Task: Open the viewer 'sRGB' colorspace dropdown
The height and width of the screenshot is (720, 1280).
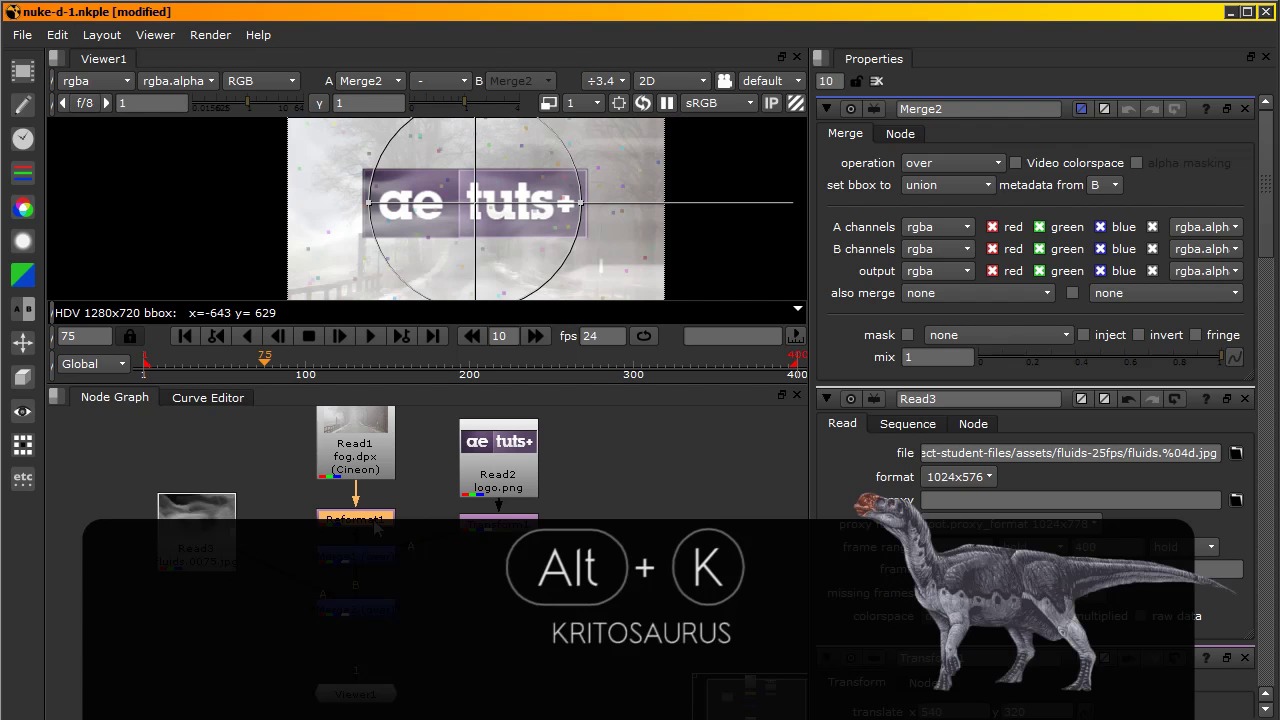Action: click(x=719, y=103)
